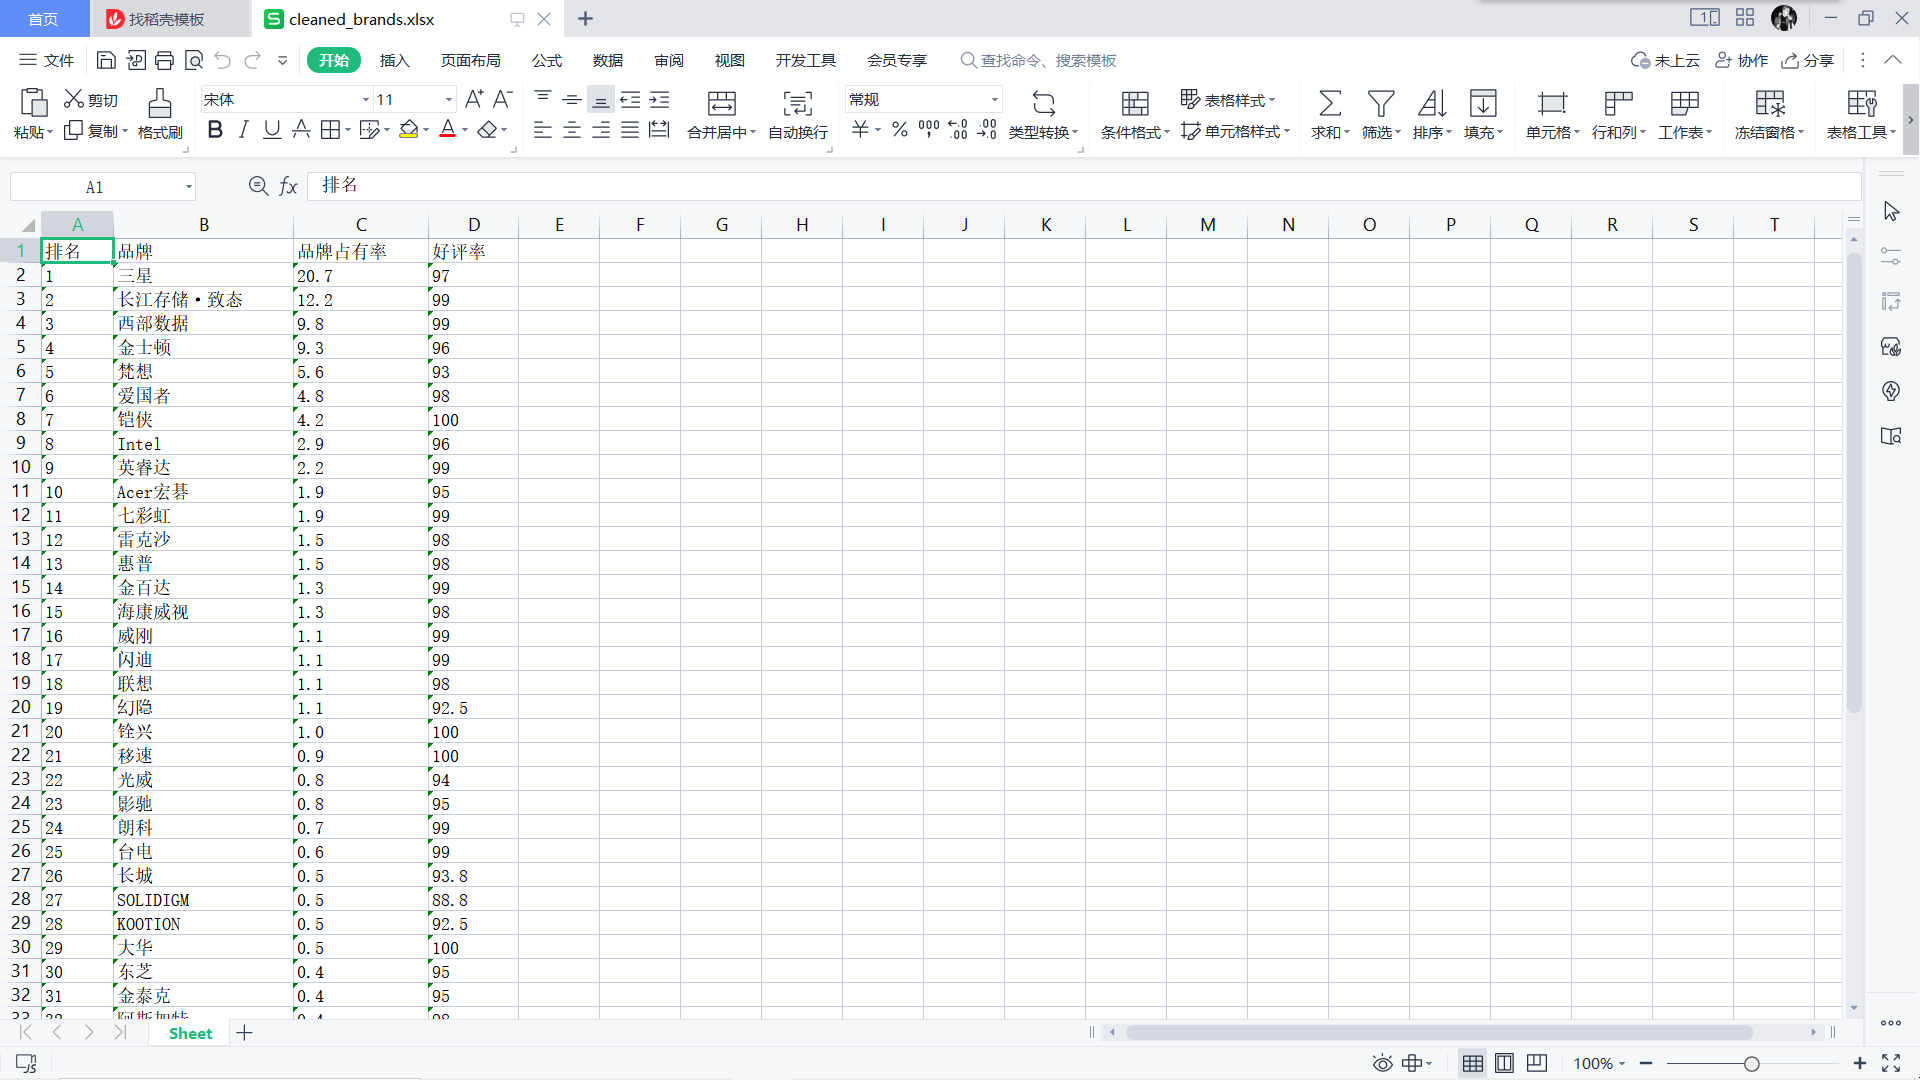
Task: Click the 分享 share button
Action: pyautogui.click(x=1808, y=61)
